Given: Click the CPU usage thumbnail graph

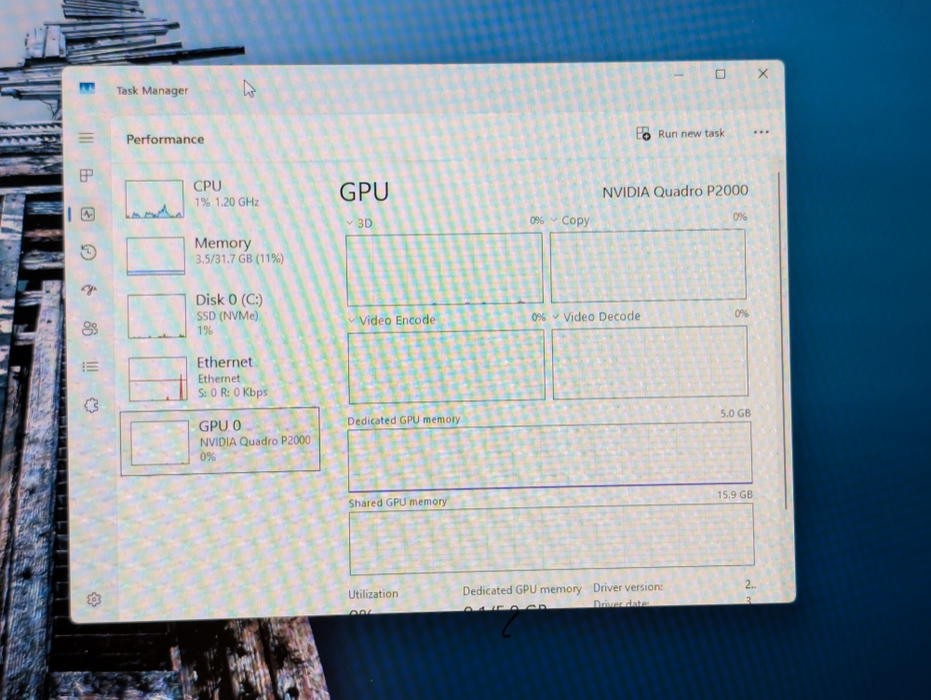Looking at the screenshot, I should [x=154, y=199].
